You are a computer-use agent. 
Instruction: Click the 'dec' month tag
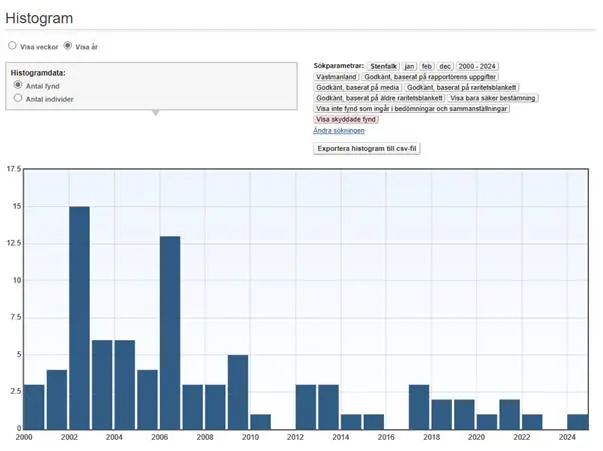tap(444, 65)
